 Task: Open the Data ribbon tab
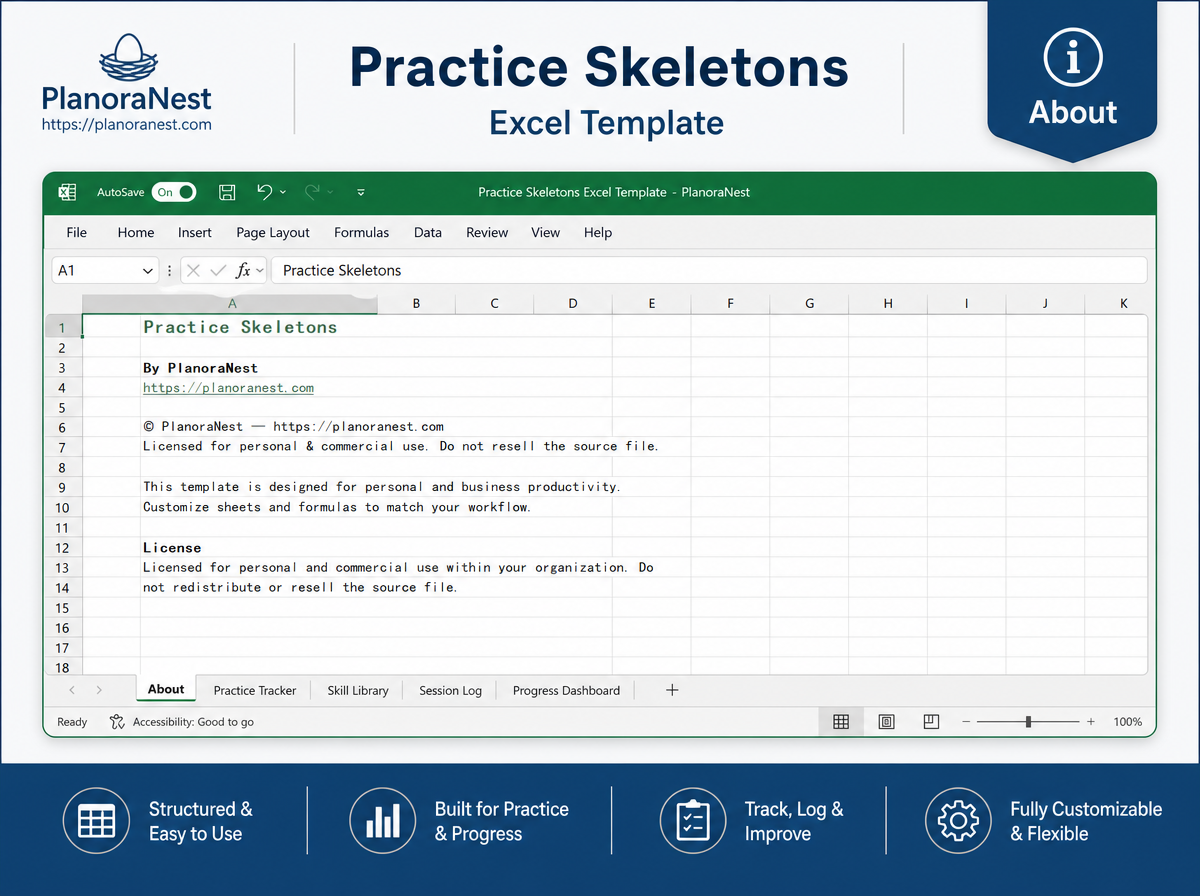pos(428,232)
